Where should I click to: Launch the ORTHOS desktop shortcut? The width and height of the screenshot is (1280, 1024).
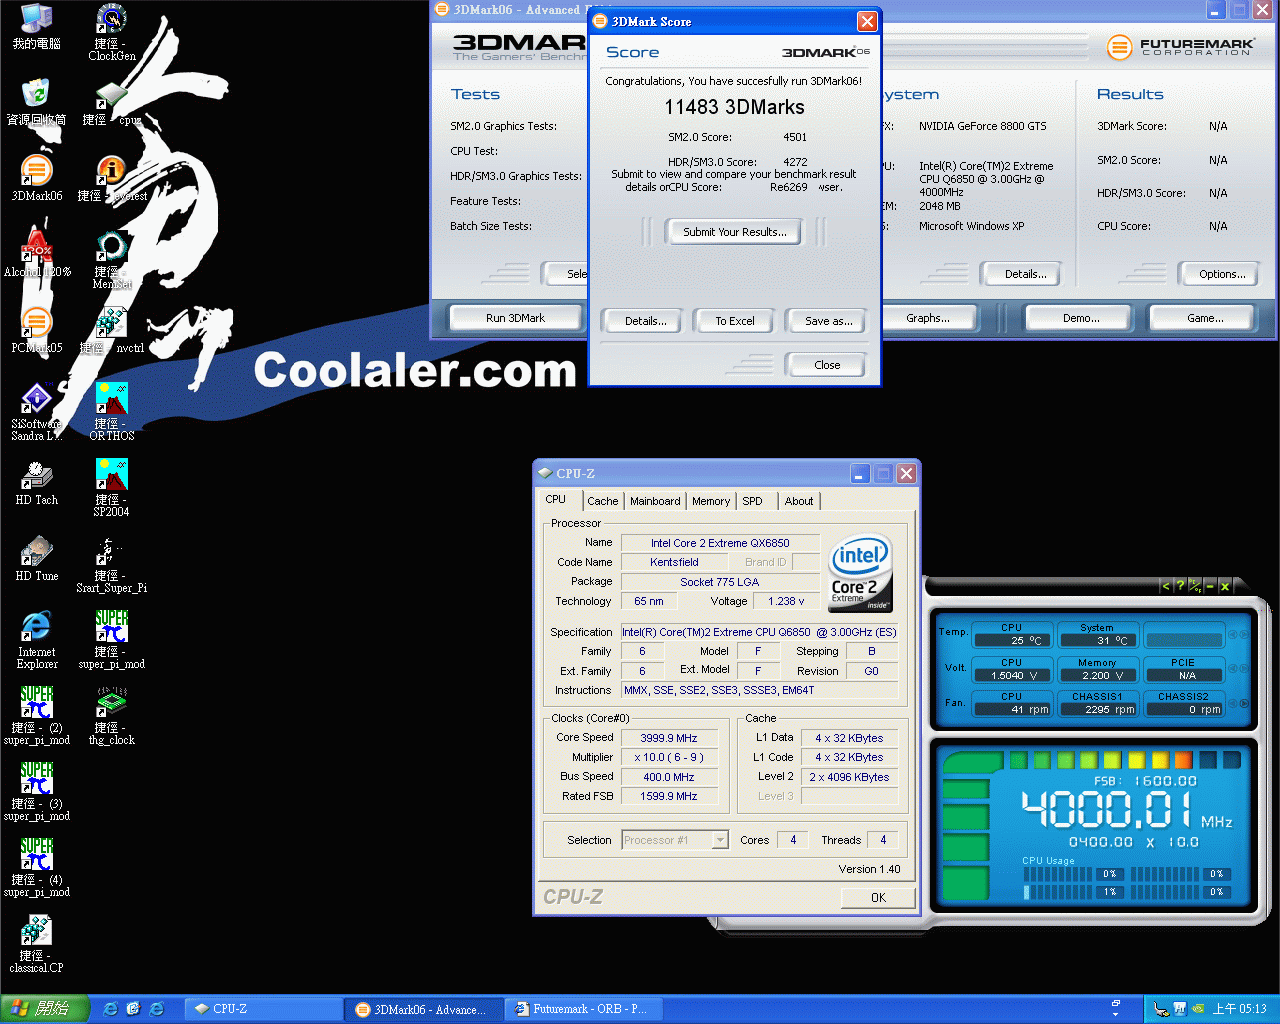tap(112, 412)
